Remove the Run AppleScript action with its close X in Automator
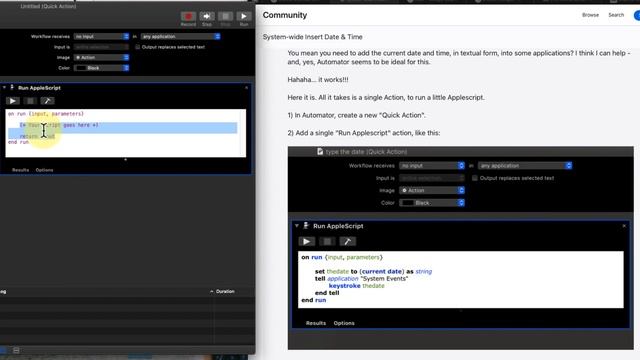Image resolution: width=640 pixels, height=360 pixels. (246, 87)
